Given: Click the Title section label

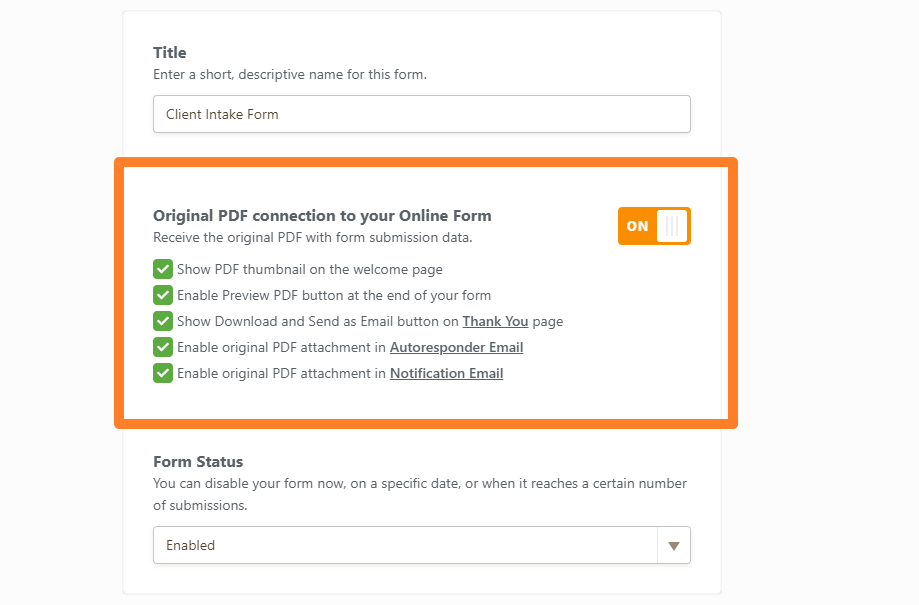Looking at the screenshot, I should [x=170, y=52].
